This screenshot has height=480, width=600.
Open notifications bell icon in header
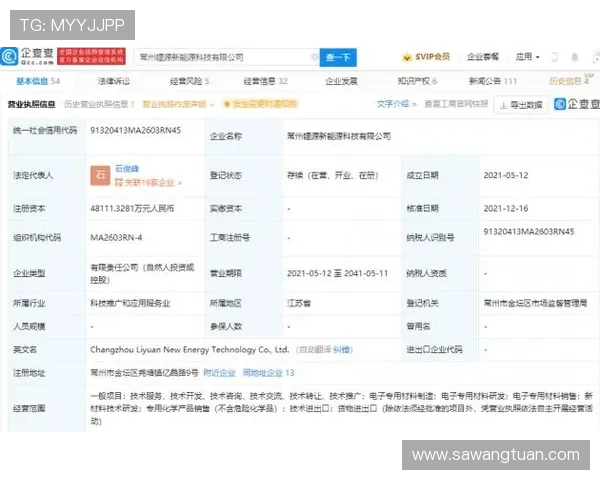(574, 57)
